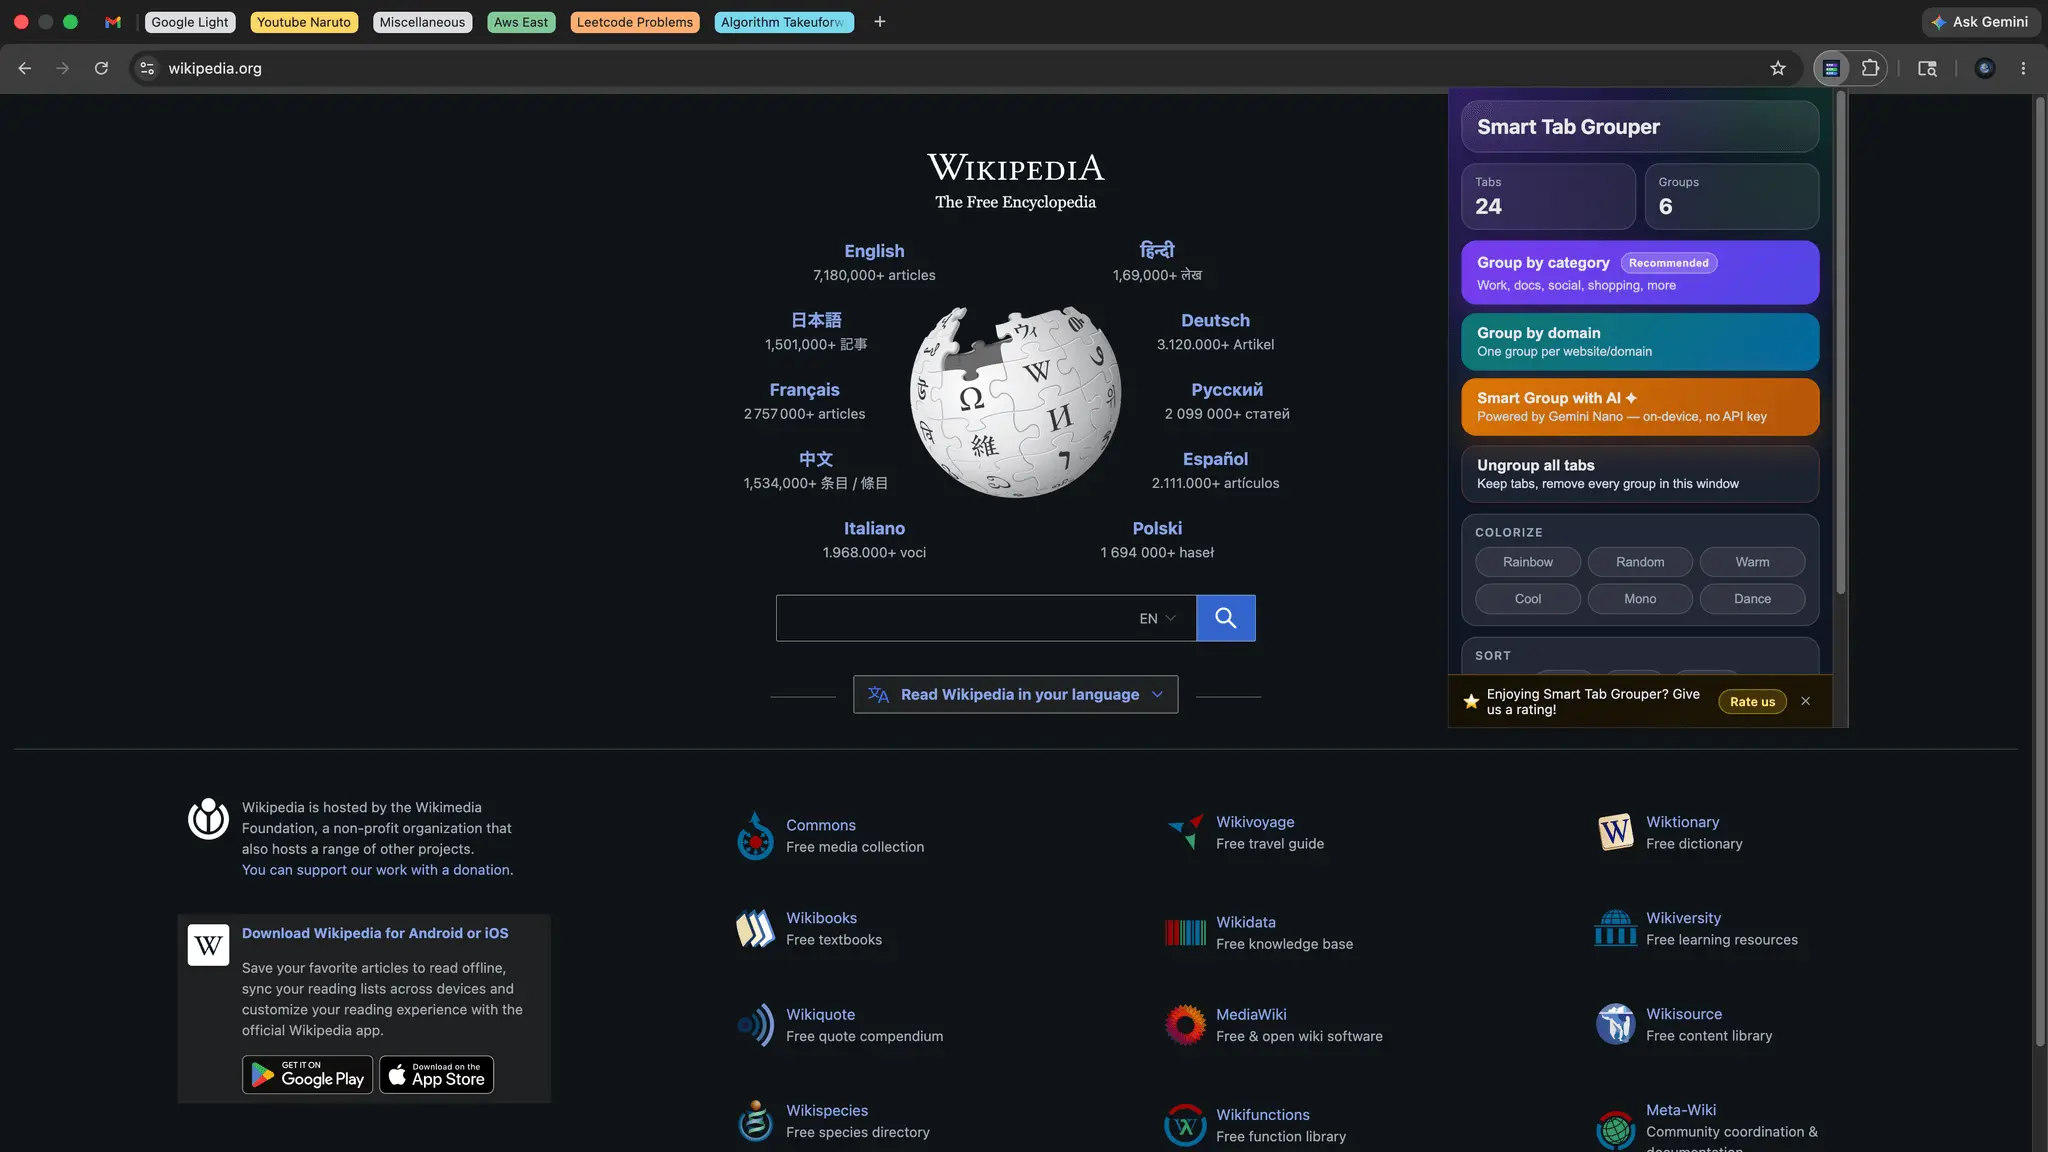The width and height of the screenshot is (2048, 1152).
Task: Bookmark this page with the star icon
Action: [1777, 68]
